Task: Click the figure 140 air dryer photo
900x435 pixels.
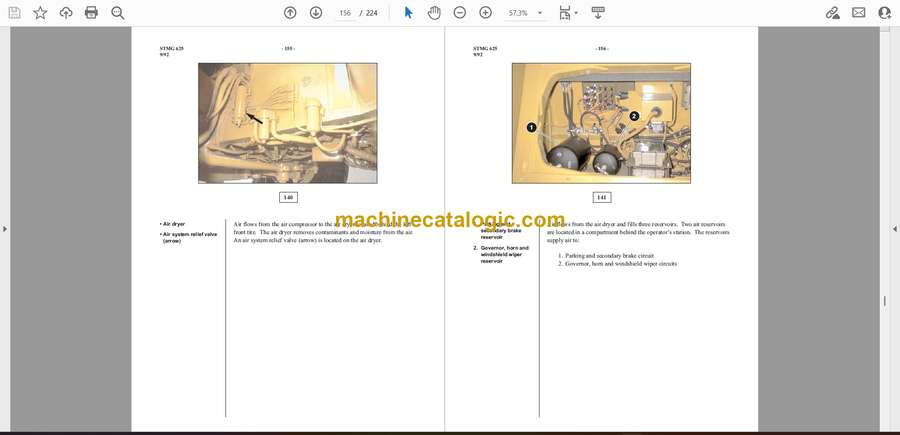Action: pos(288,123)
